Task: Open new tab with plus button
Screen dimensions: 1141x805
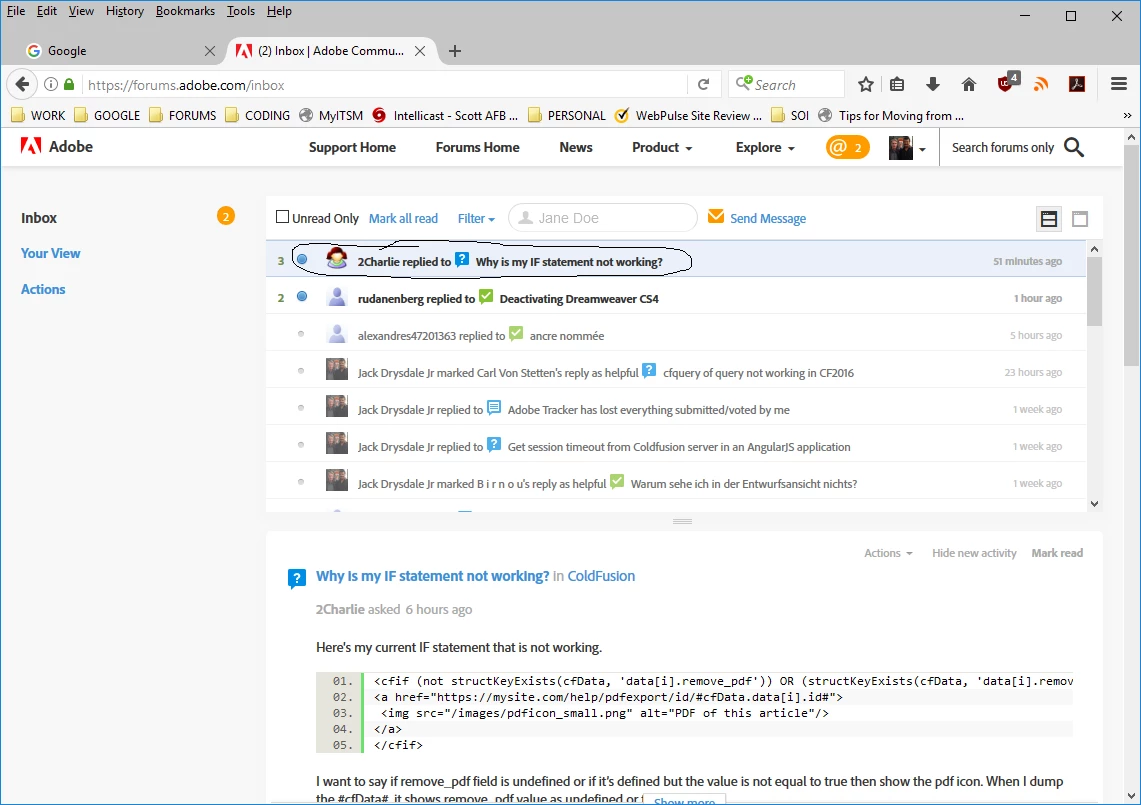Action: click(x=455, y=51)
